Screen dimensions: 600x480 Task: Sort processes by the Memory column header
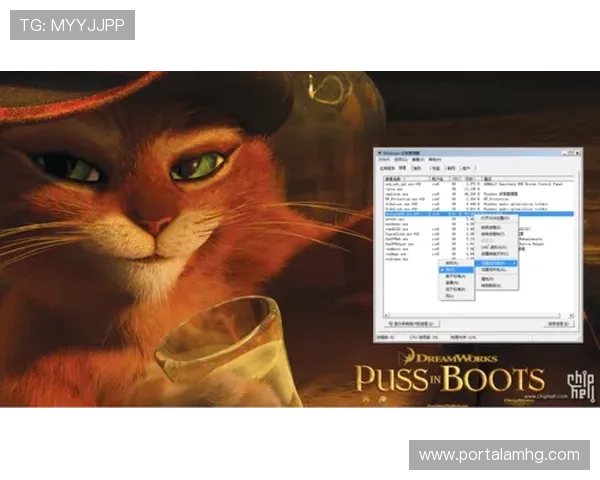[471, 177]
